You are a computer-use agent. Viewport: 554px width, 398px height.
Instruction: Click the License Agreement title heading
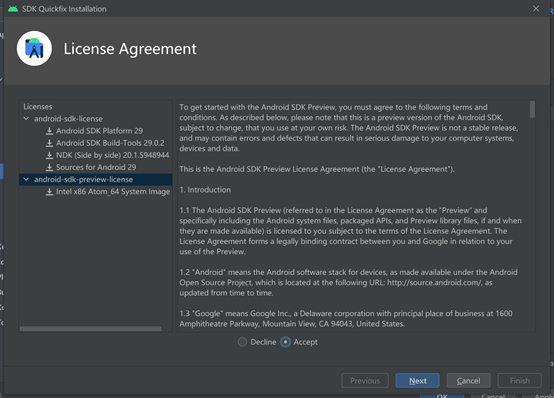[130, 49]
